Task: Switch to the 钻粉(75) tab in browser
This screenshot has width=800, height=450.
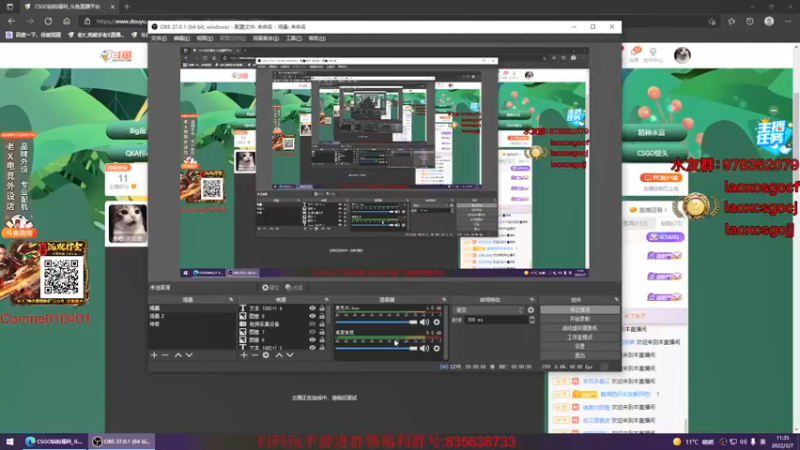Action: [x=671, y=223]
